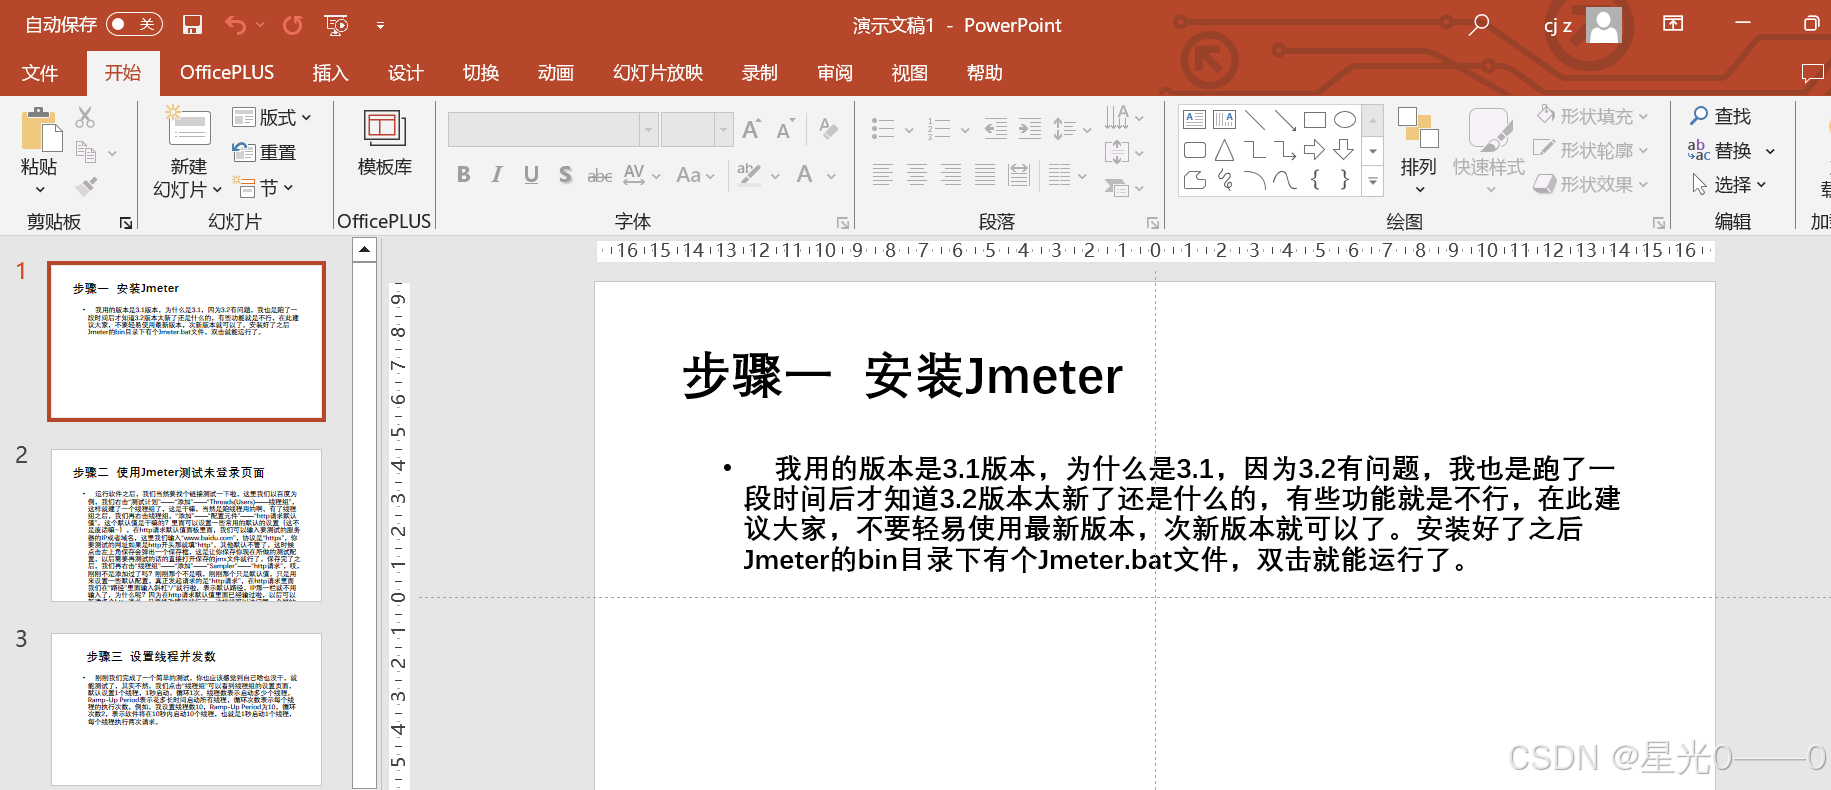Open ribbon display options icon
Image resolution: width=1831 pixels, height=790 pixels.
pyautogui.click(x=1673, y=23)
